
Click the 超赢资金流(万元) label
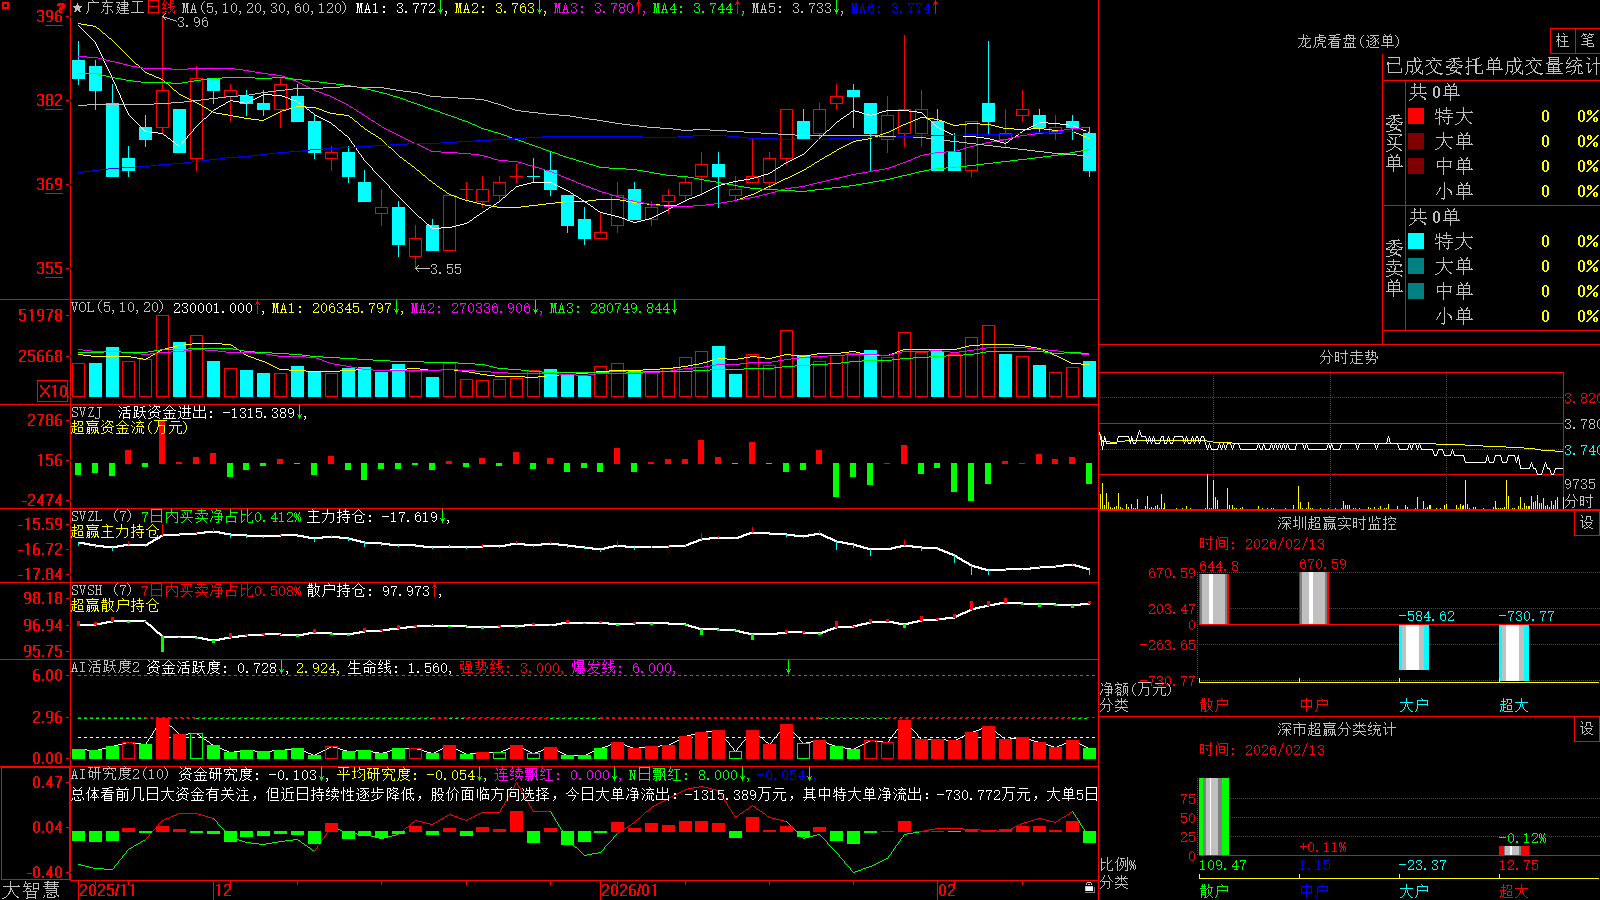(129, 428)
